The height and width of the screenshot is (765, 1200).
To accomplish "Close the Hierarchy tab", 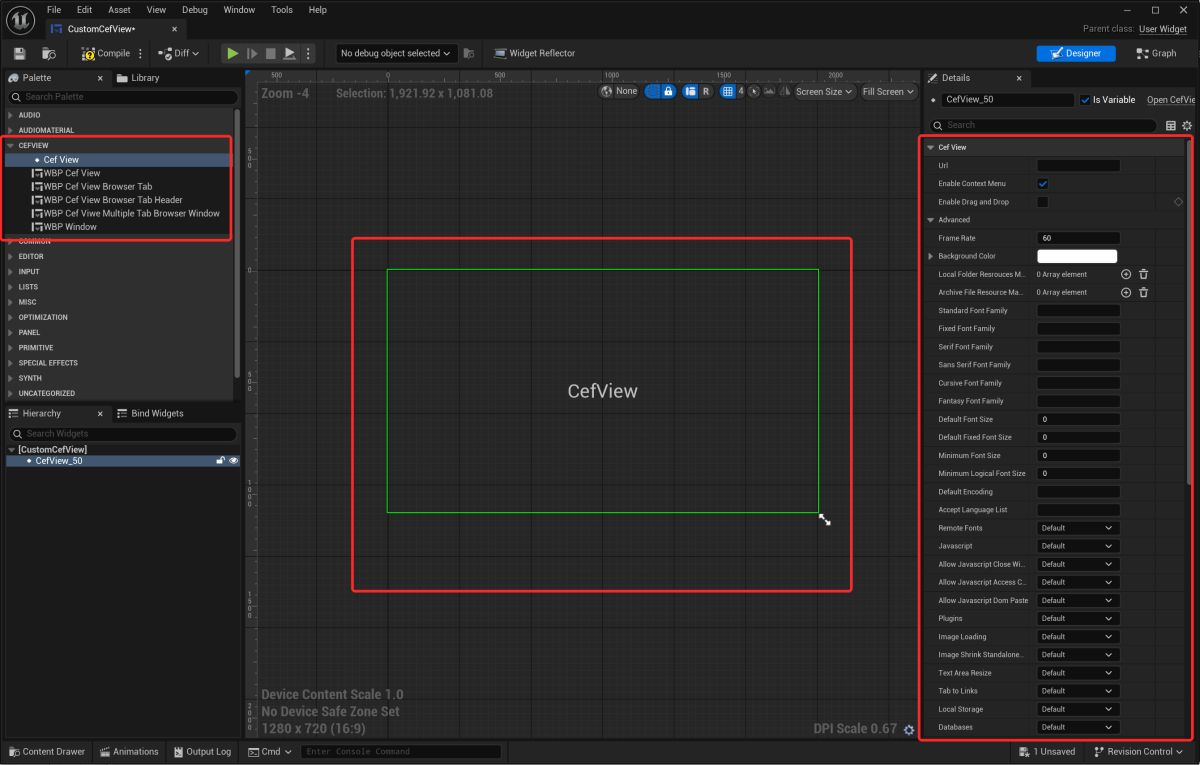I will click(100, 413).
